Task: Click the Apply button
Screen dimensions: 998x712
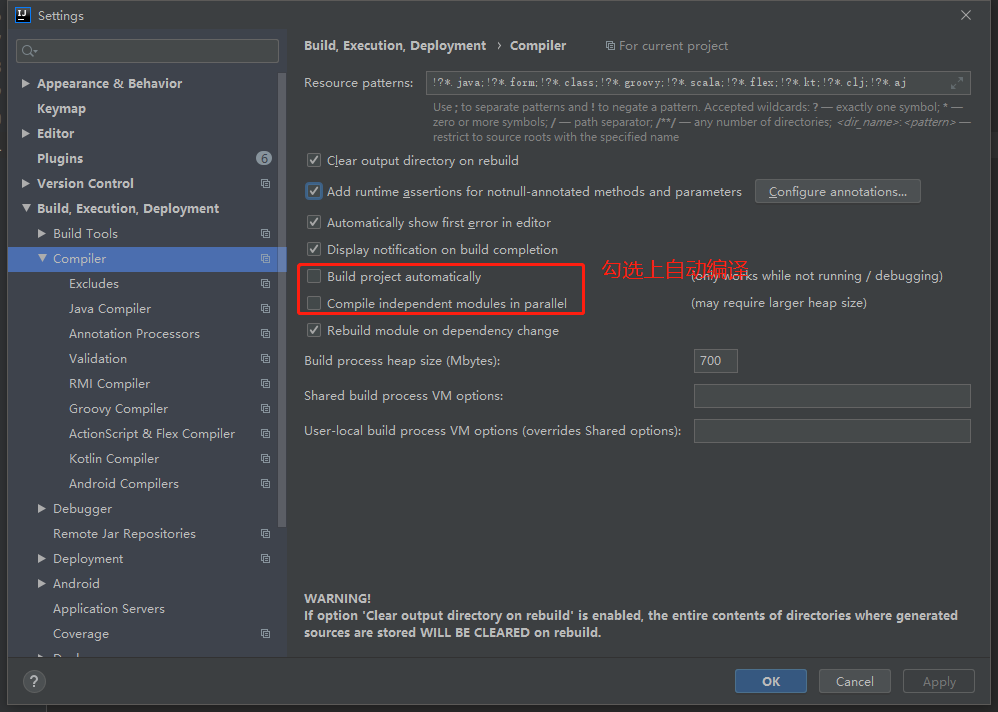Action: coord(939,681)
